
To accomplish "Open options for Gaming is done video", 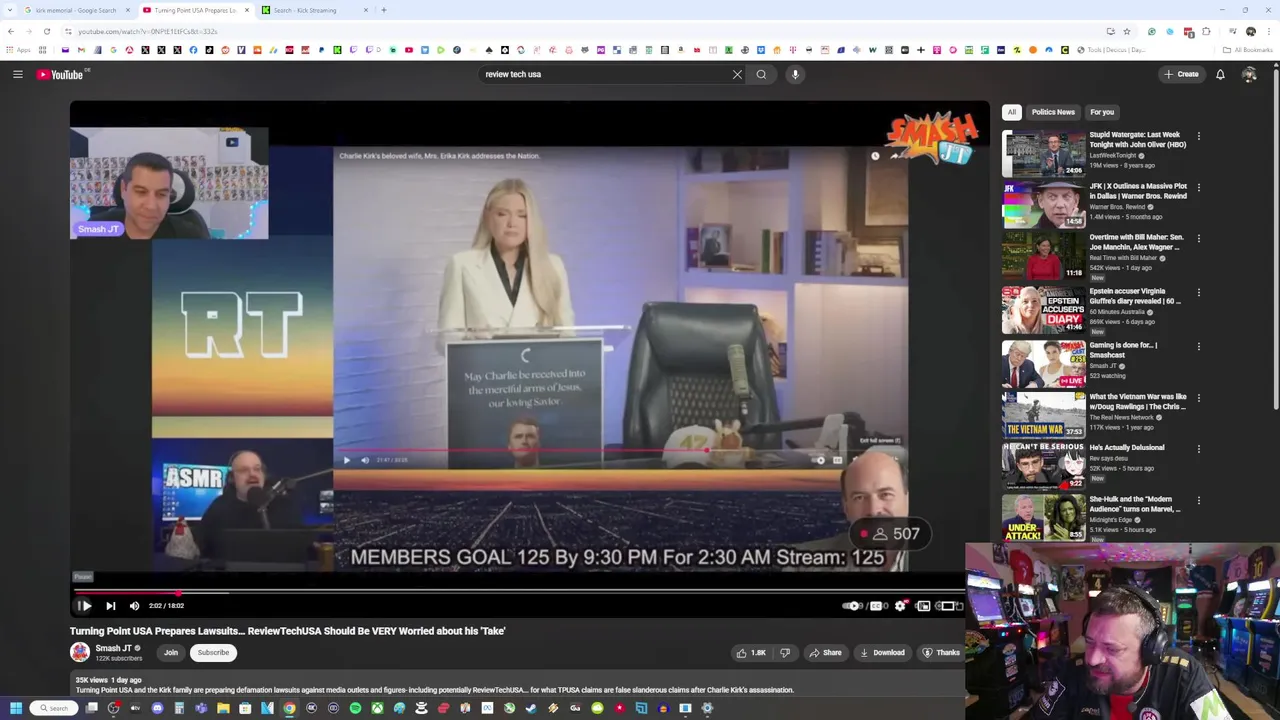I will [x=1198, y=346].
